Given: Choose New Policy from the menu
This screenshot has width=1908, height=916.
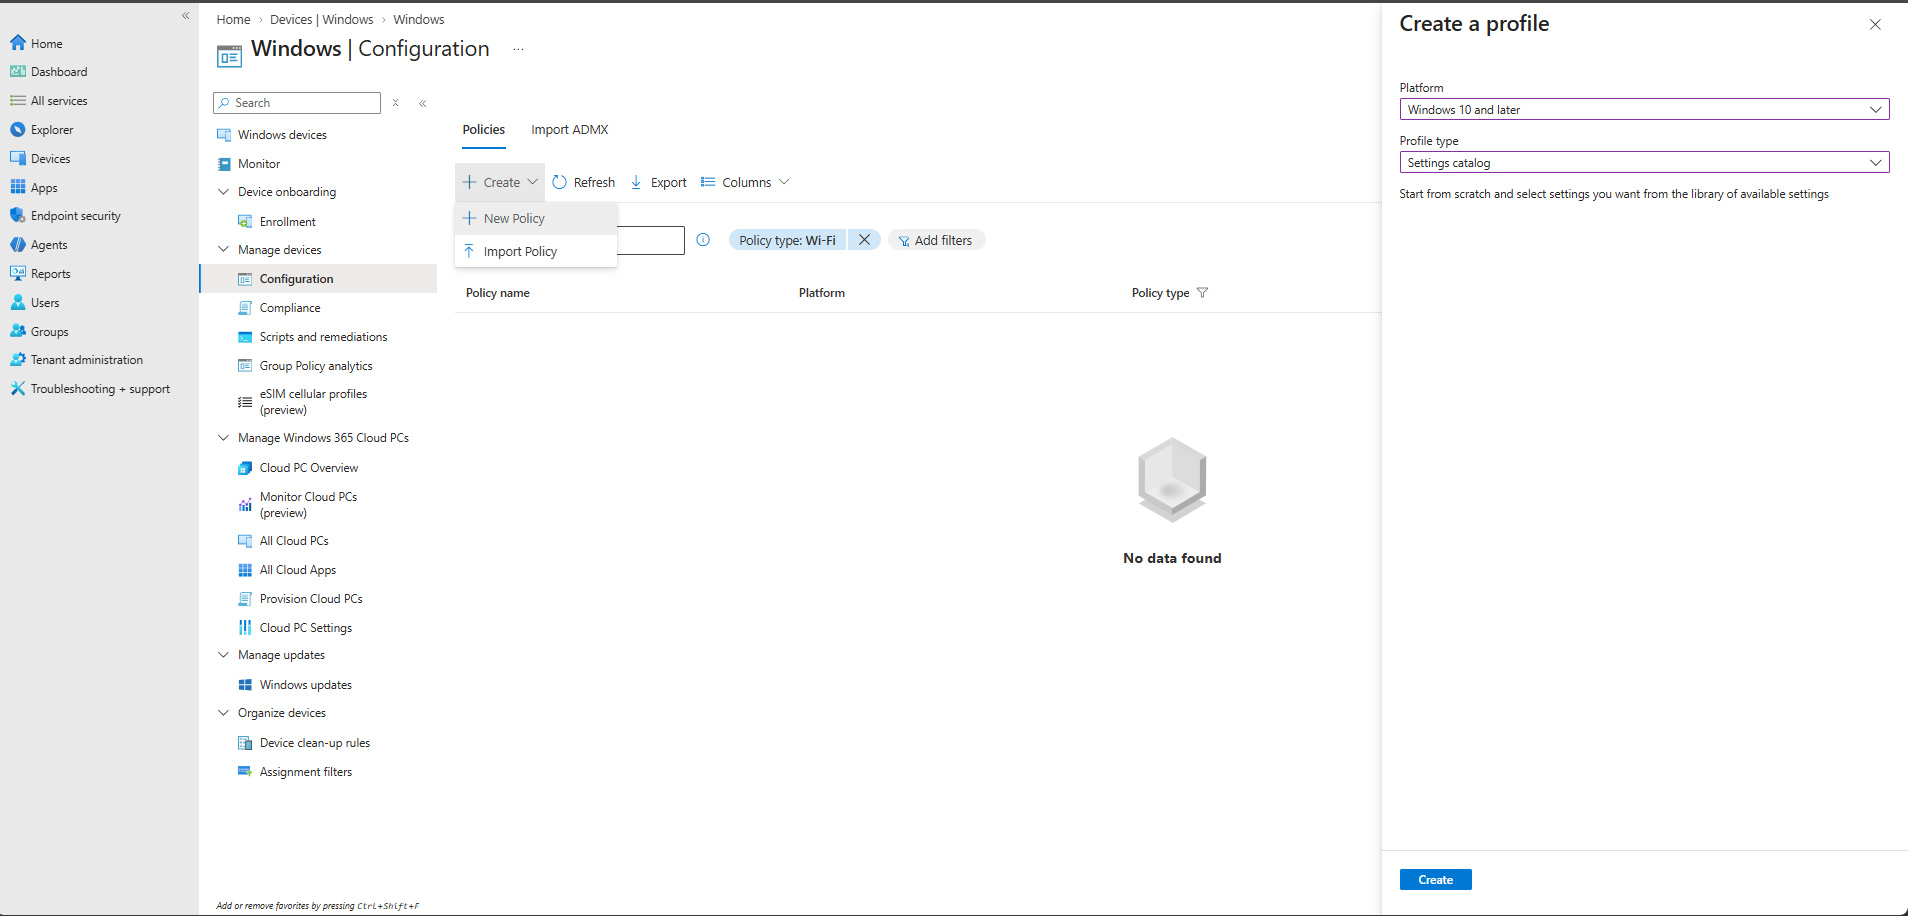Looking at the screenshot, I should (x=536, y=219).
